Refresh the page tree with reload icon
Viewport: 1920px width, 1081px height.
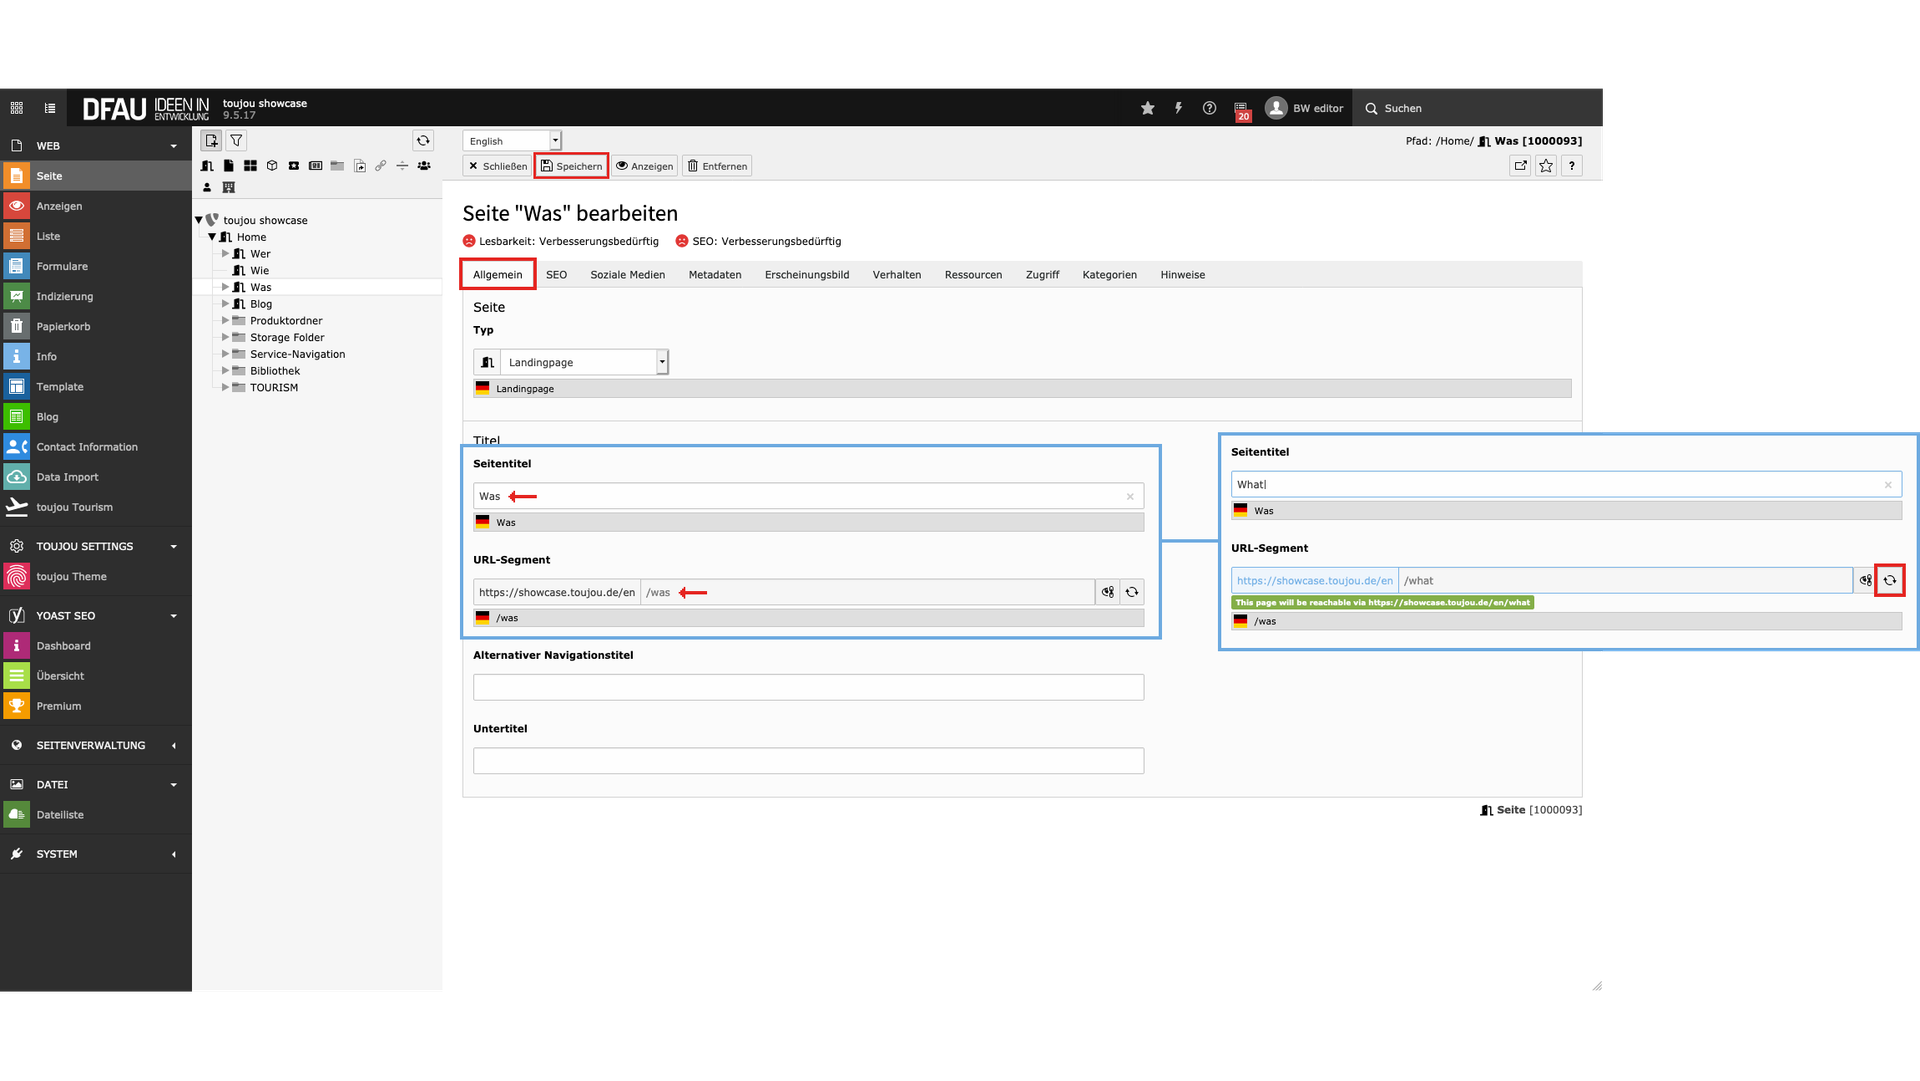423,141
